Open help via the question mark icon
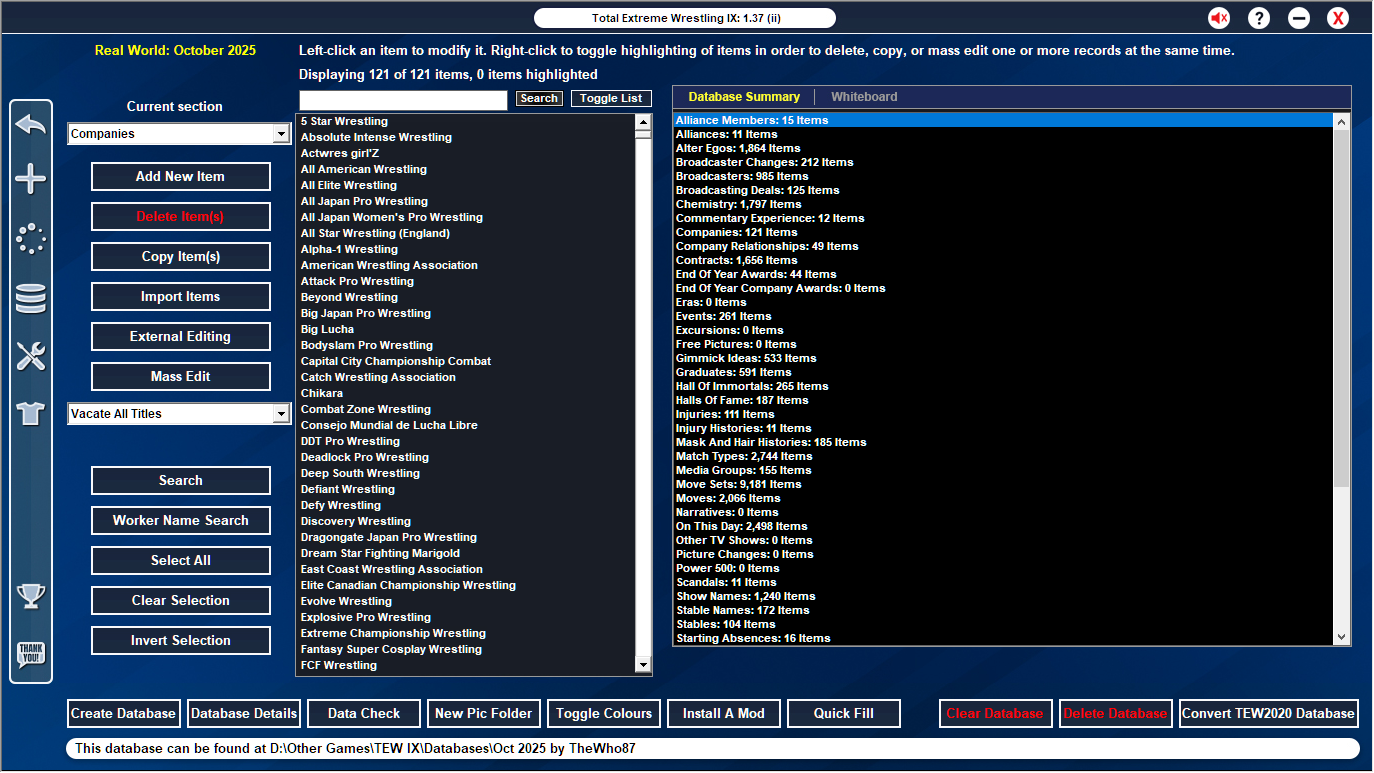 coord(1259,18)
